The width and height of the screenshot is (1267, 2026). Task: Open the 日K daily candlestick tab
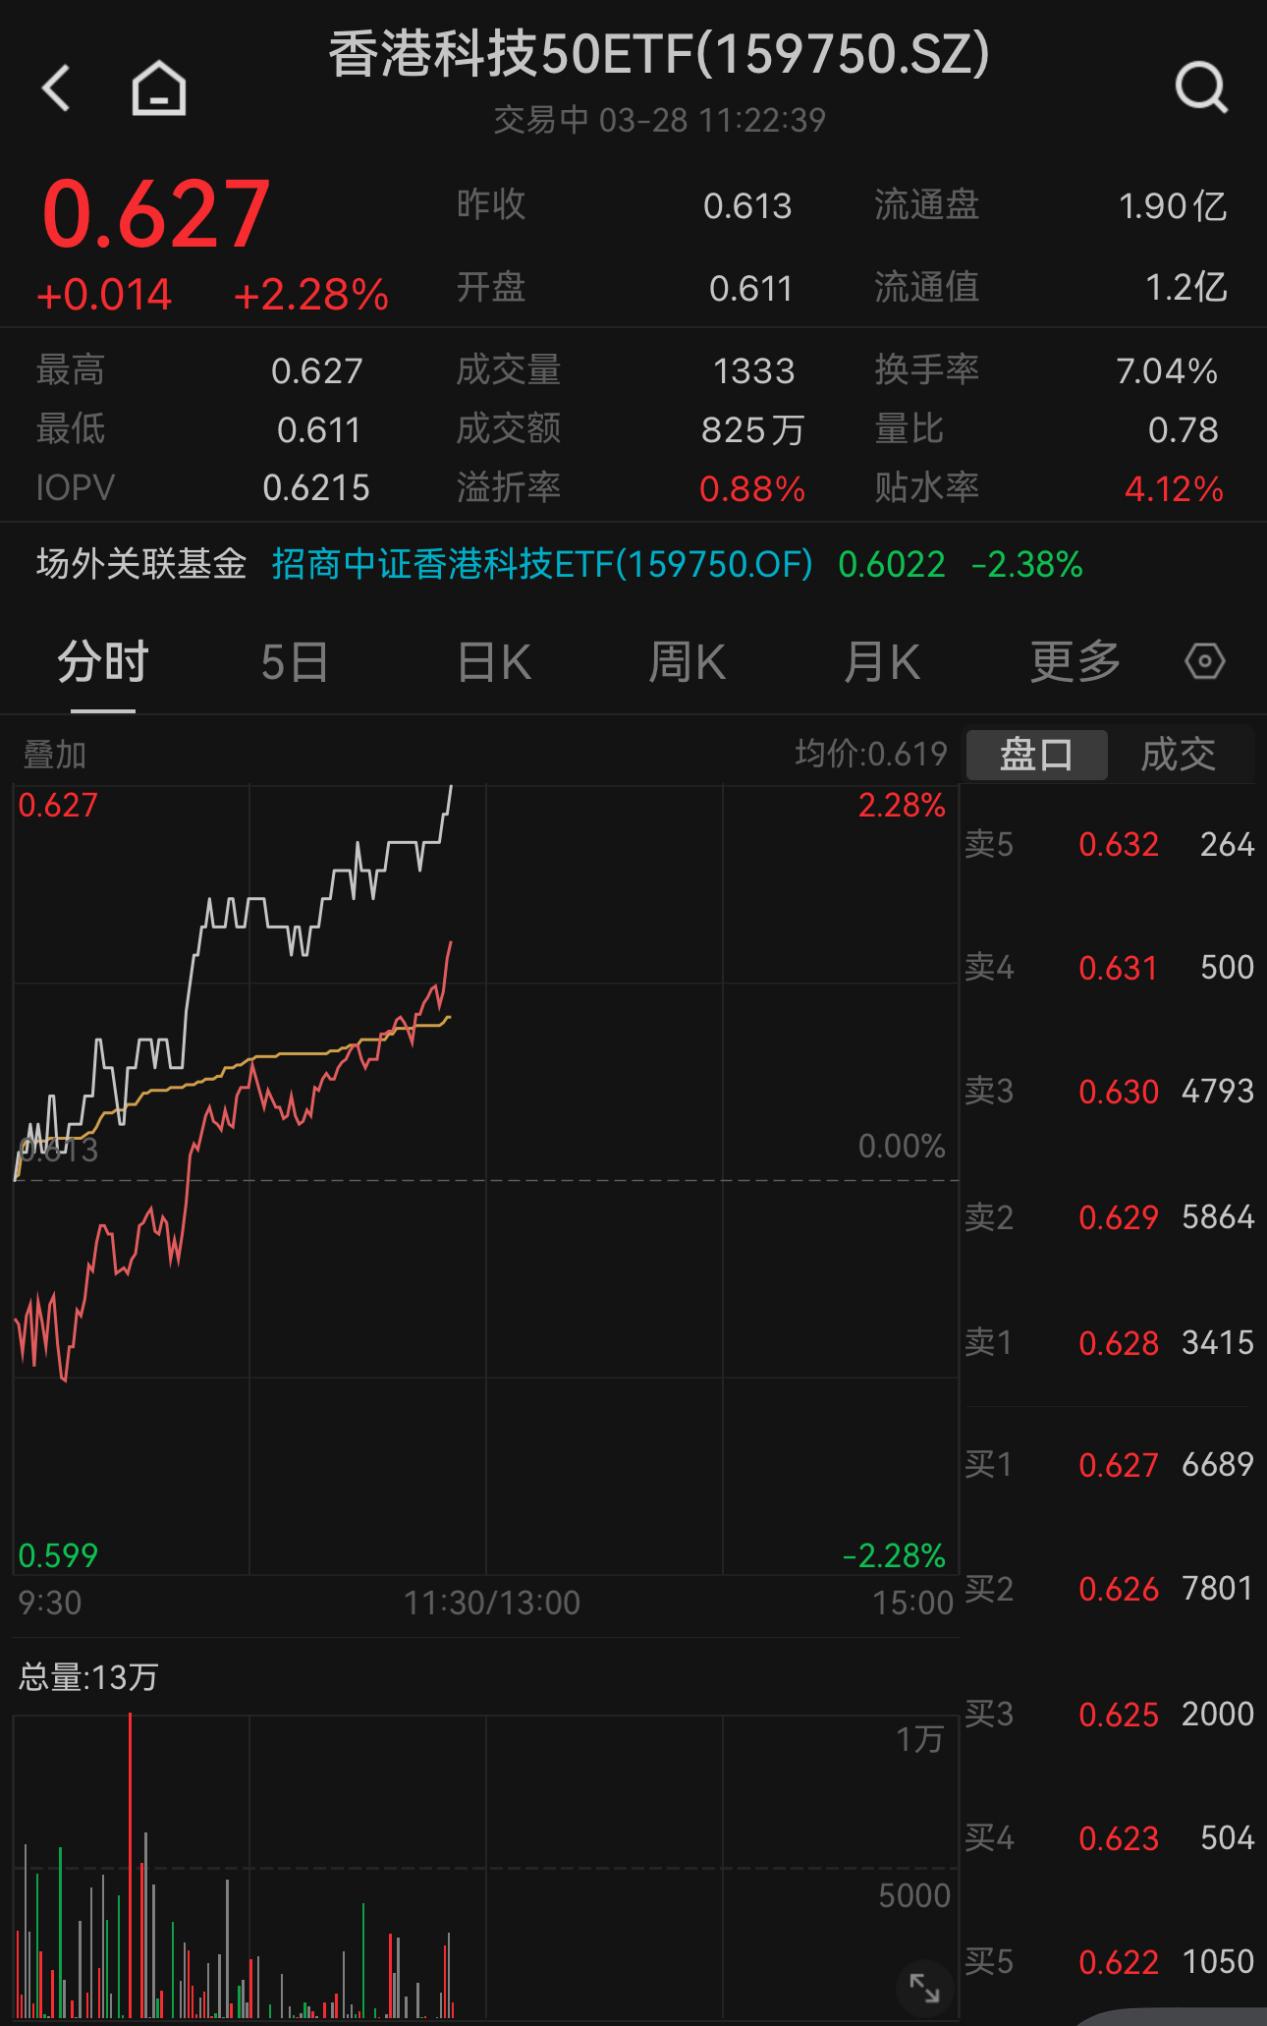[x=494, y=662]
